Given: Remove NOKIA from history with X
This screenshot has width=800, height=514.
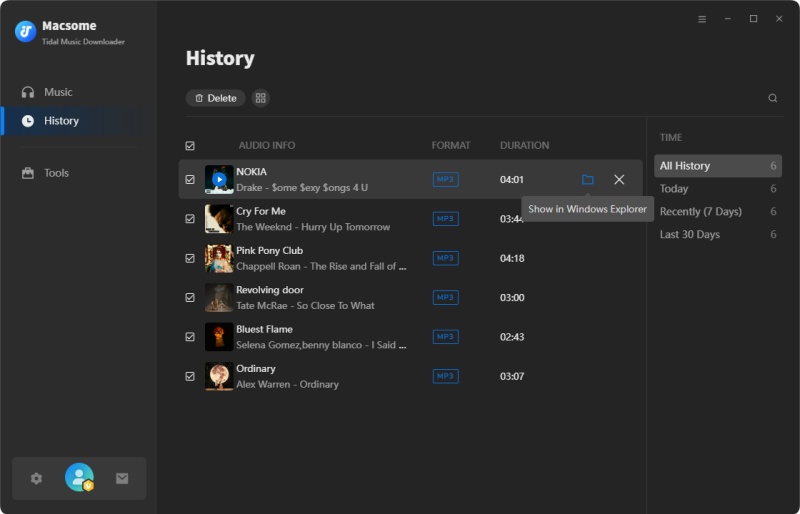Looking at the screenshot, I should click(x=619, y=180).
